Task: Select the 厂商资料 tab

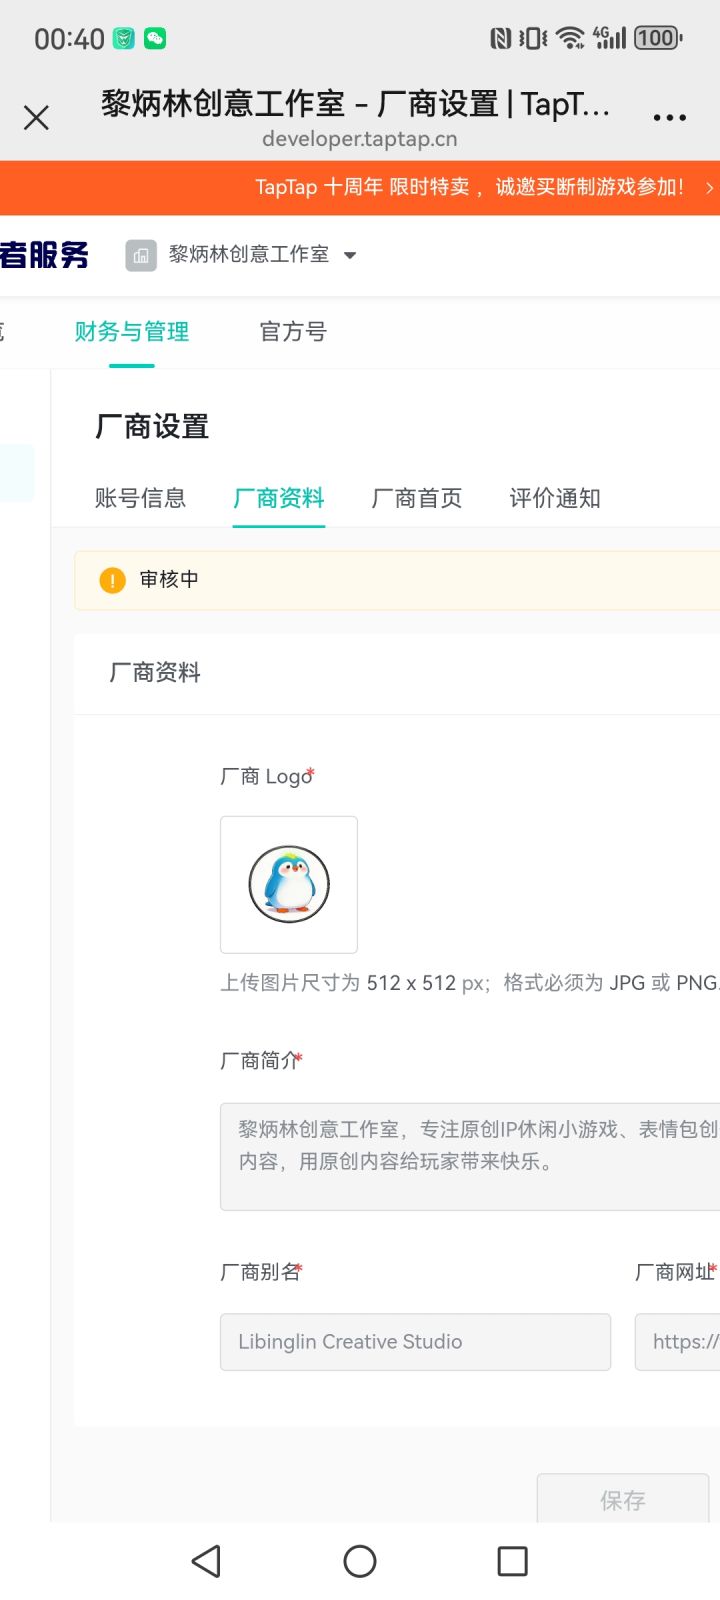Action: pyautogui.click(x=278, y=498)
